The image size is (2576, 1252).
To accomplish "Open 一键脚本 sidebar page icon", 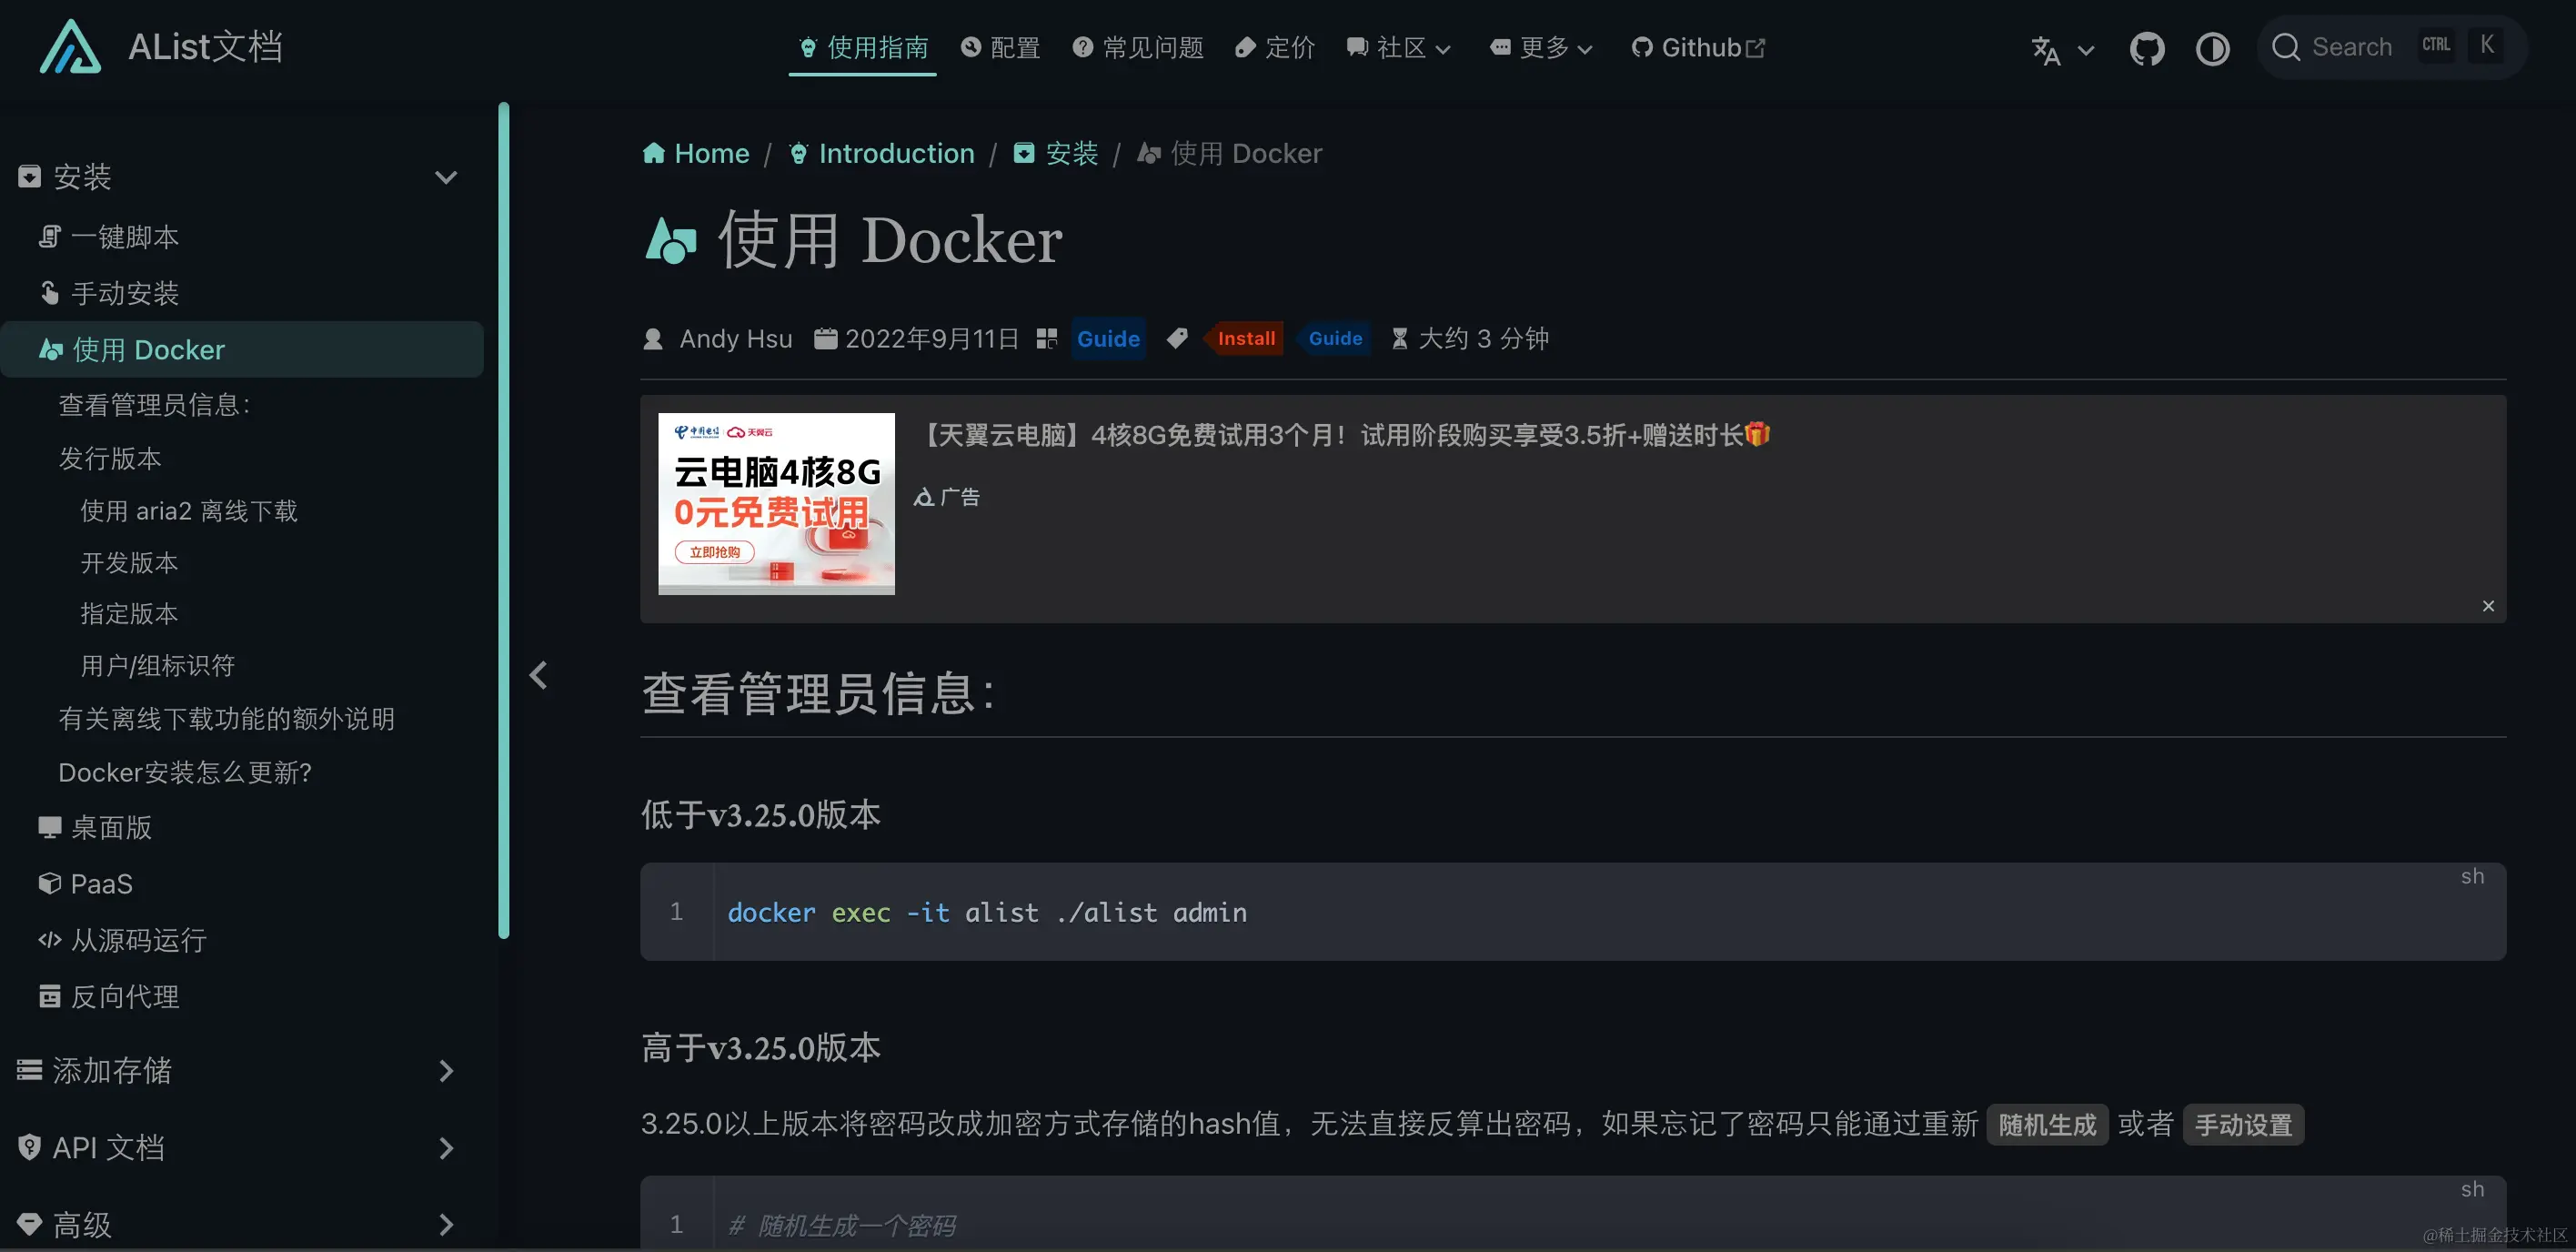I will tap(49, 237).
